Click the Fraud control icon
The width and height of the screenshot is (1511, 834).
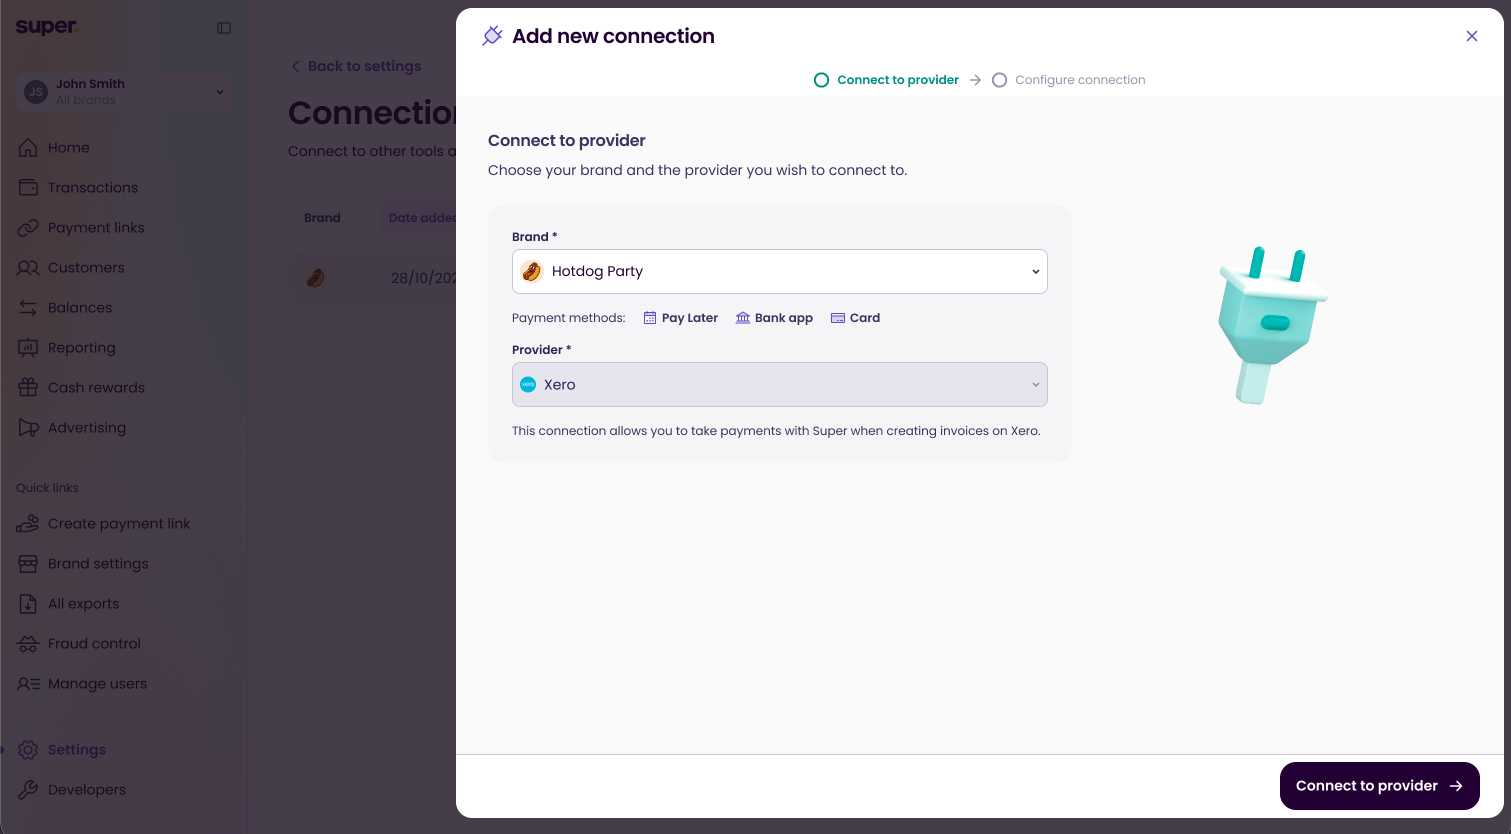pos(28,644)
